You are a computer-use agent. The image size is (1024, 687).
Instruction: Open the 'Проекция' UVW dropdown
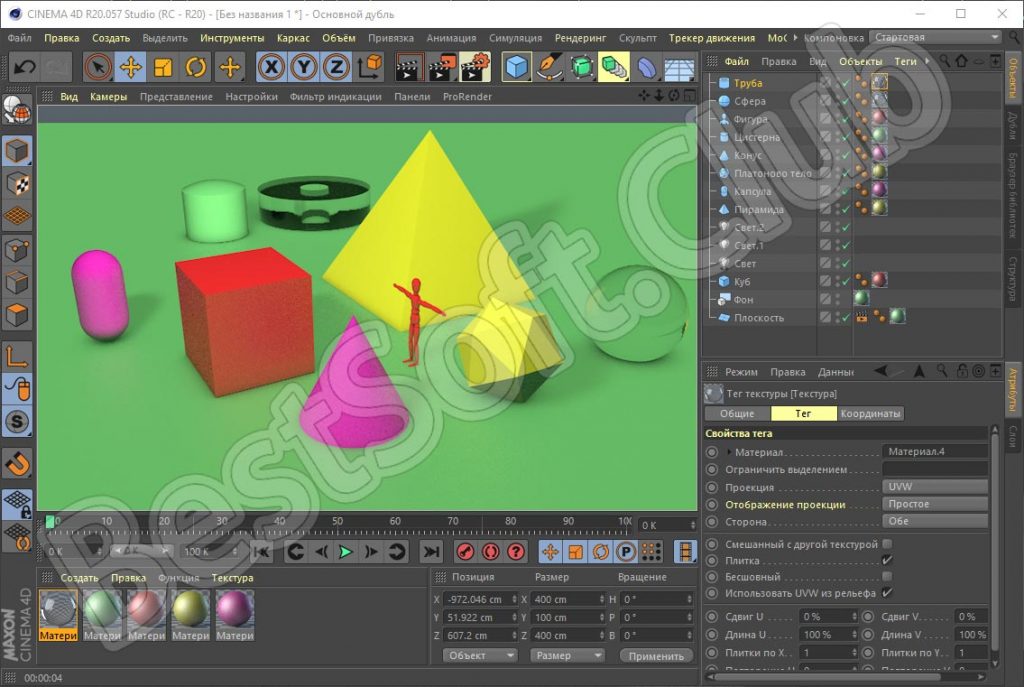935,486
